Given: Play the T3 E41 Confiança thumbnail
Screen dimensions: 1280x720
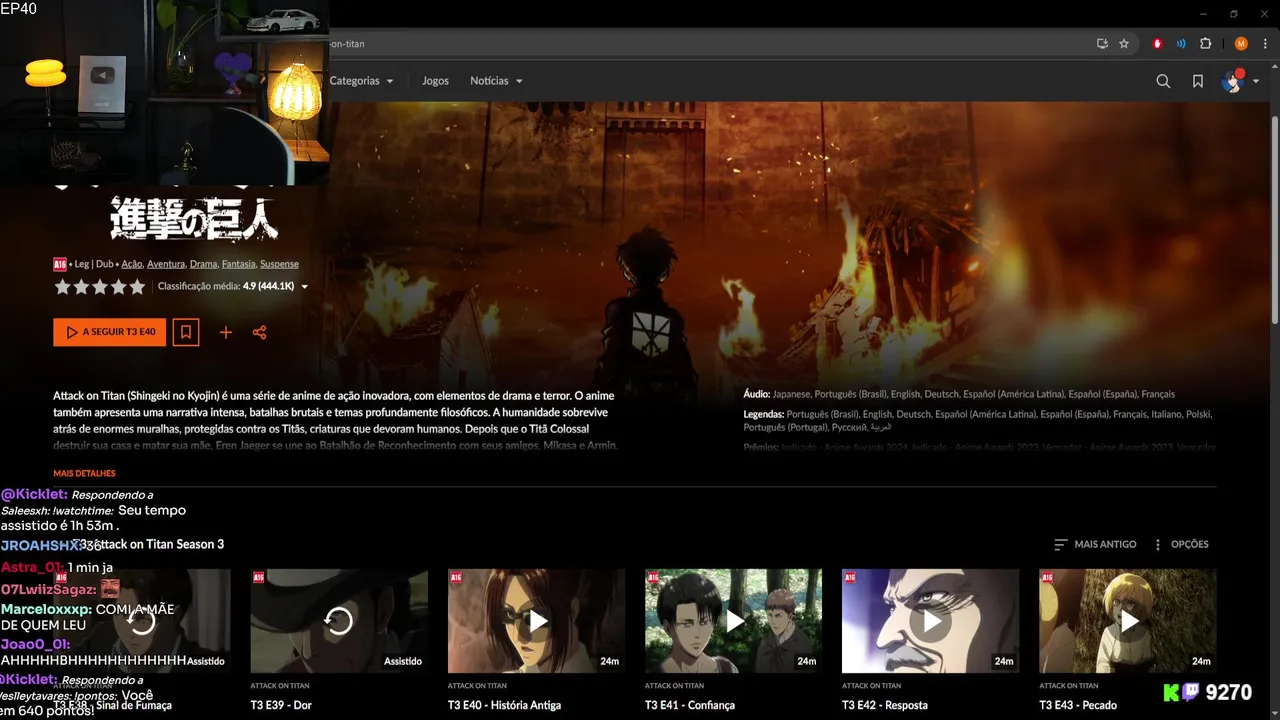Looking at the screenshot, I should click(733, 621).
